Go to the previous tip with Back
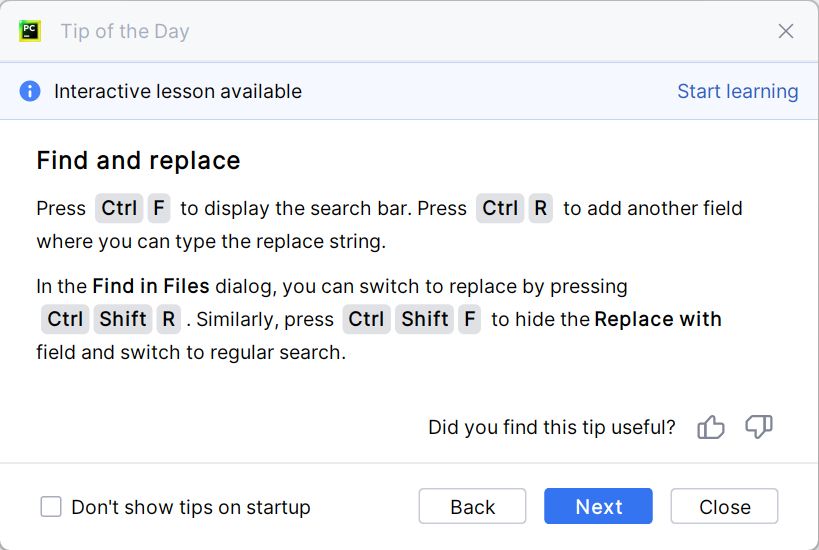The height and width of the screenshot is (550, 819). [472, 507]
